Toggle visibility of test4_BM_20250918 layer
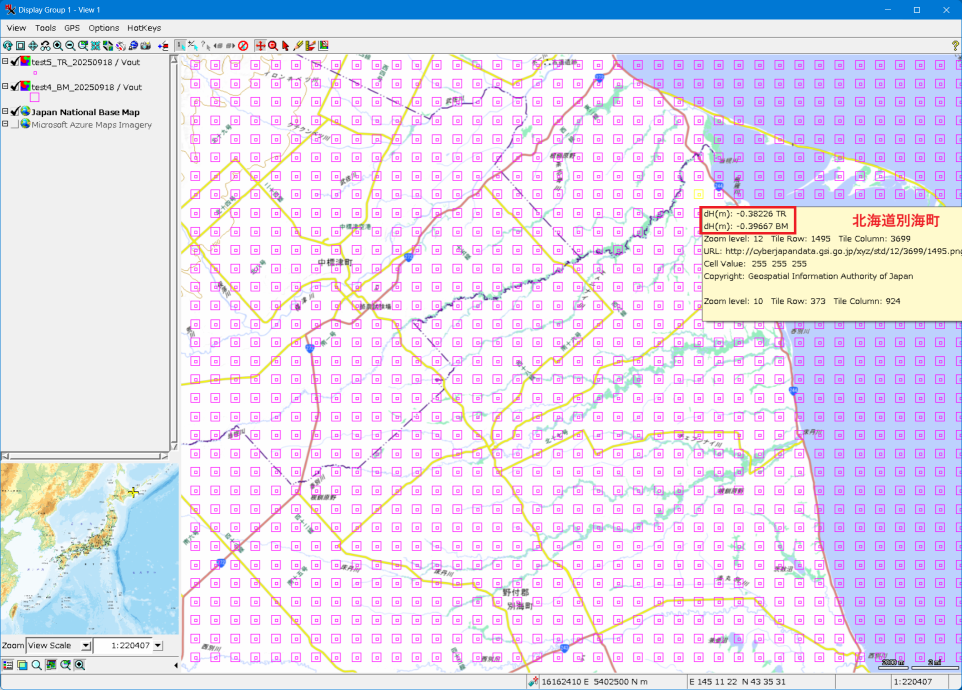This screenshot has height=690, width=962. click(14, 87)
